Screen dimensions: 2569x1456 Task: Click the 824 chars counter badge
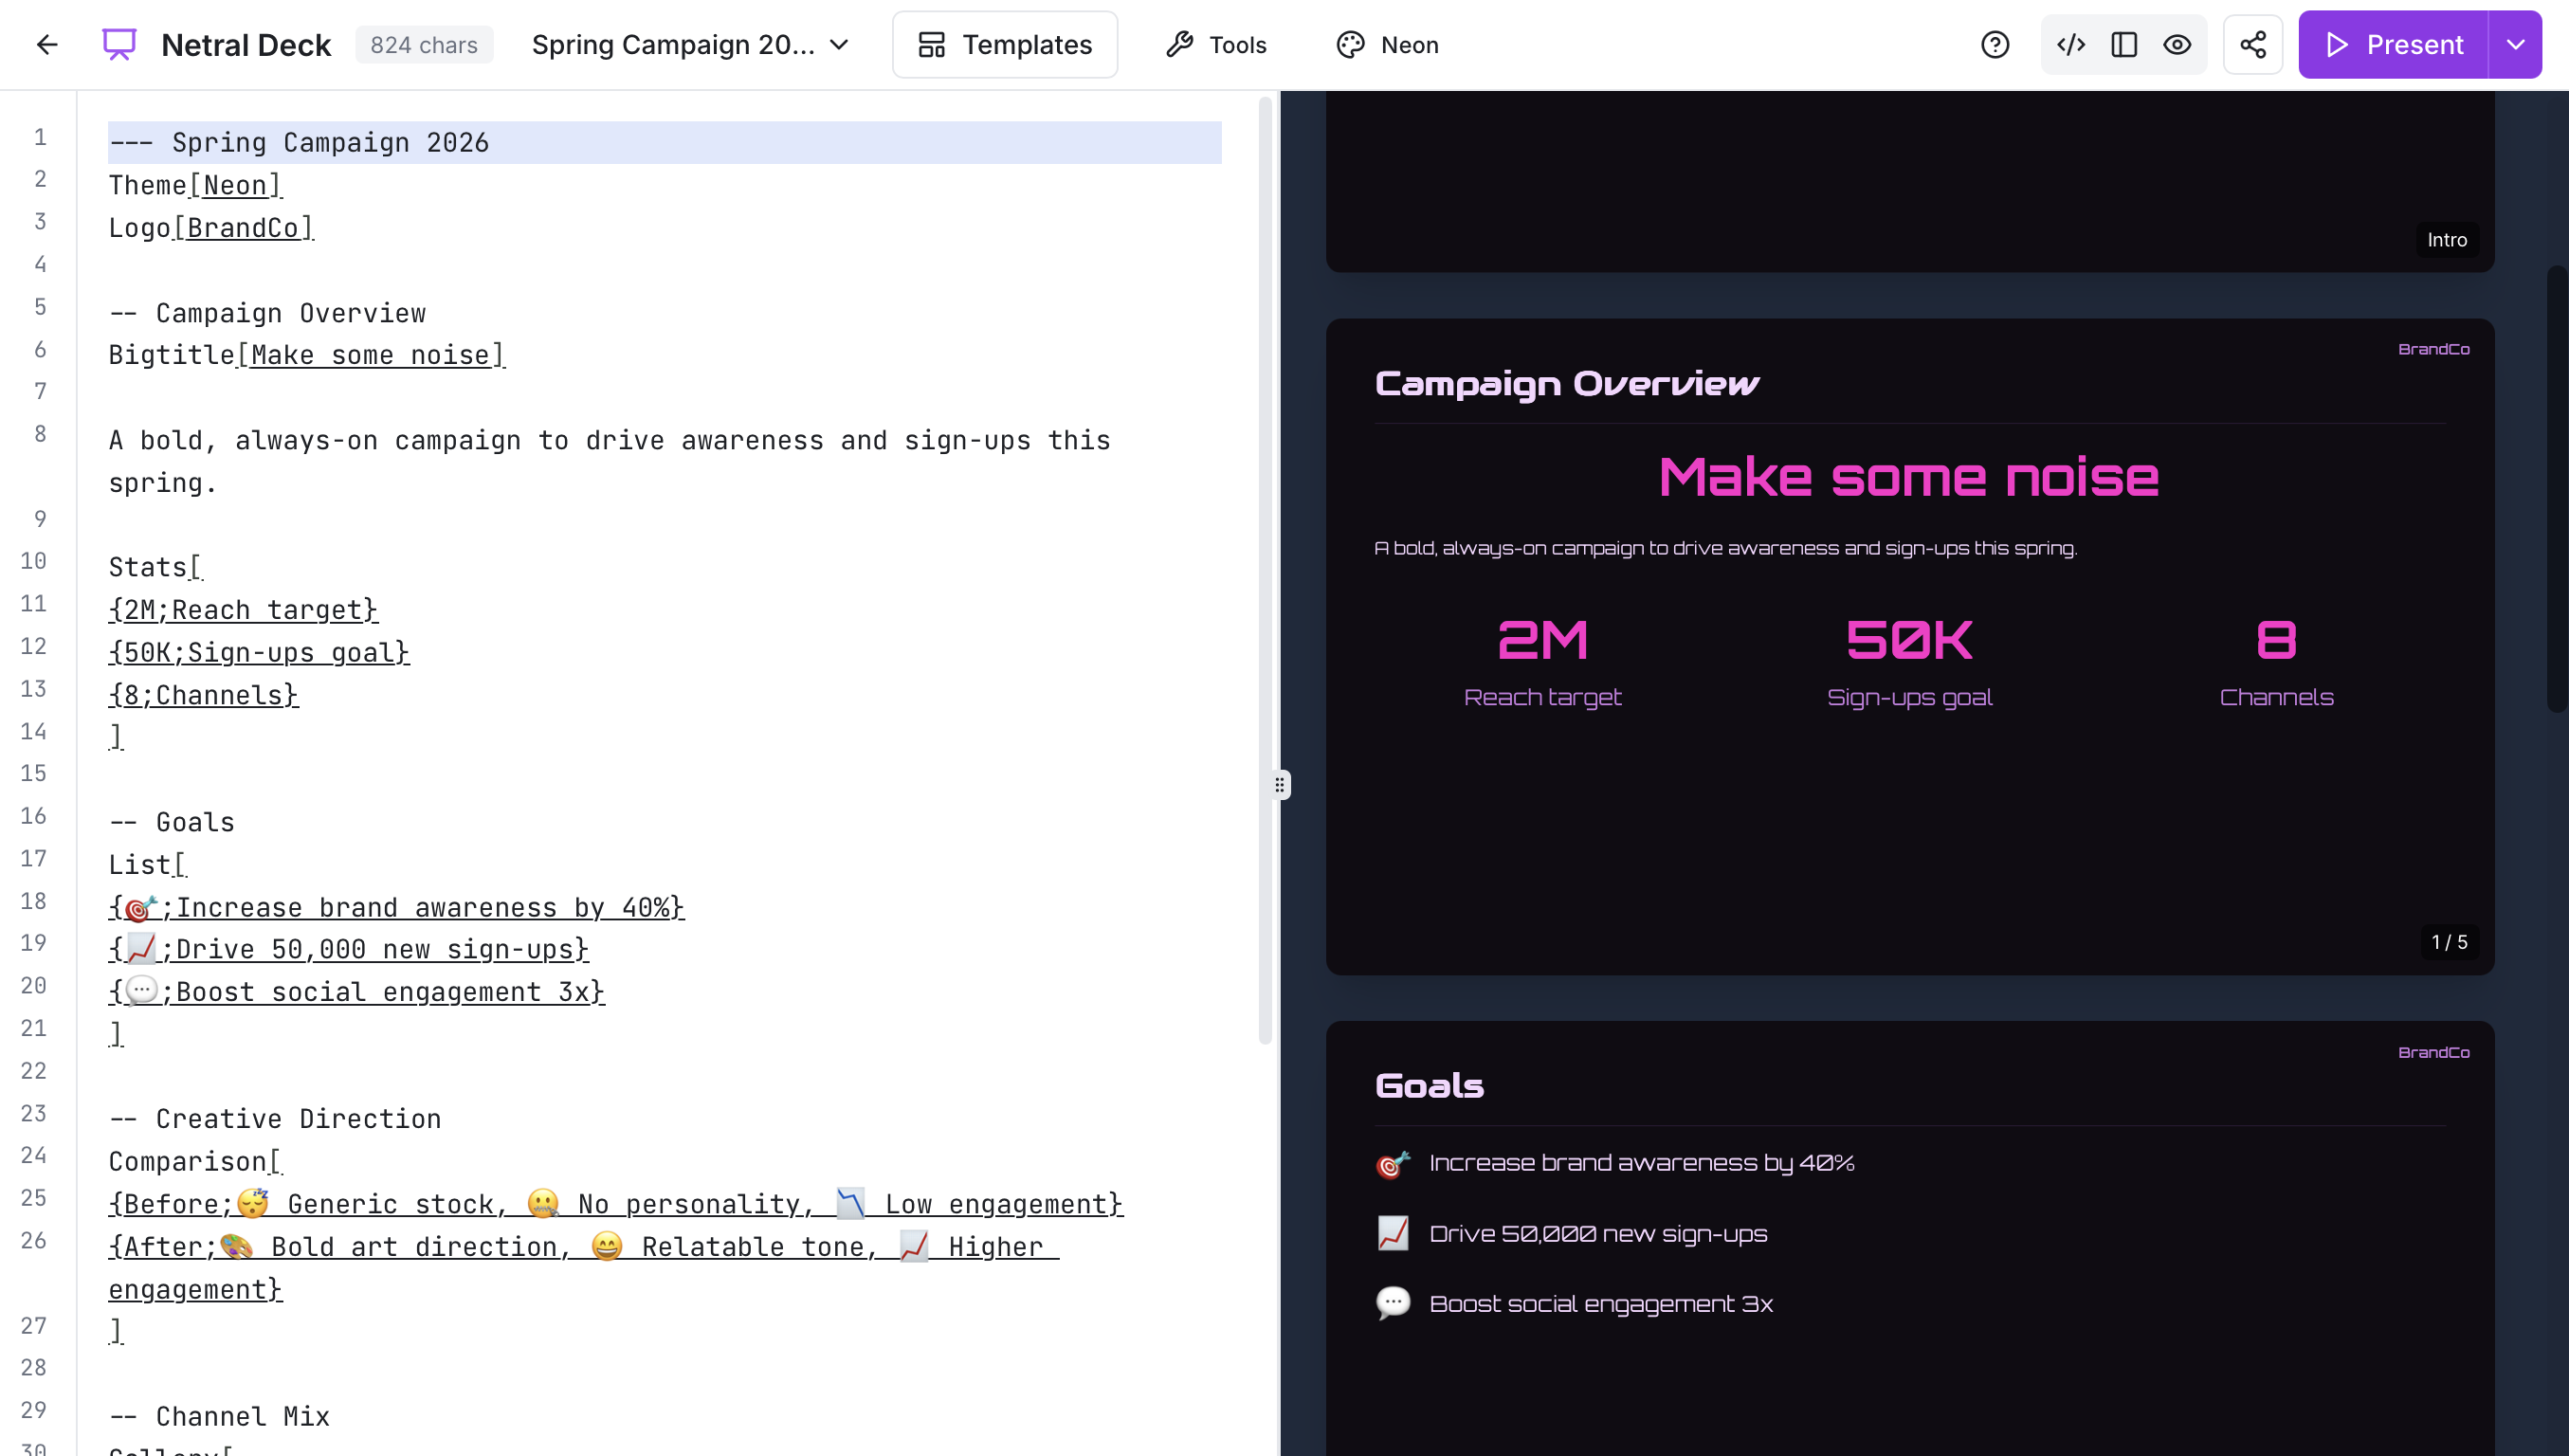(x=424, y=45)
